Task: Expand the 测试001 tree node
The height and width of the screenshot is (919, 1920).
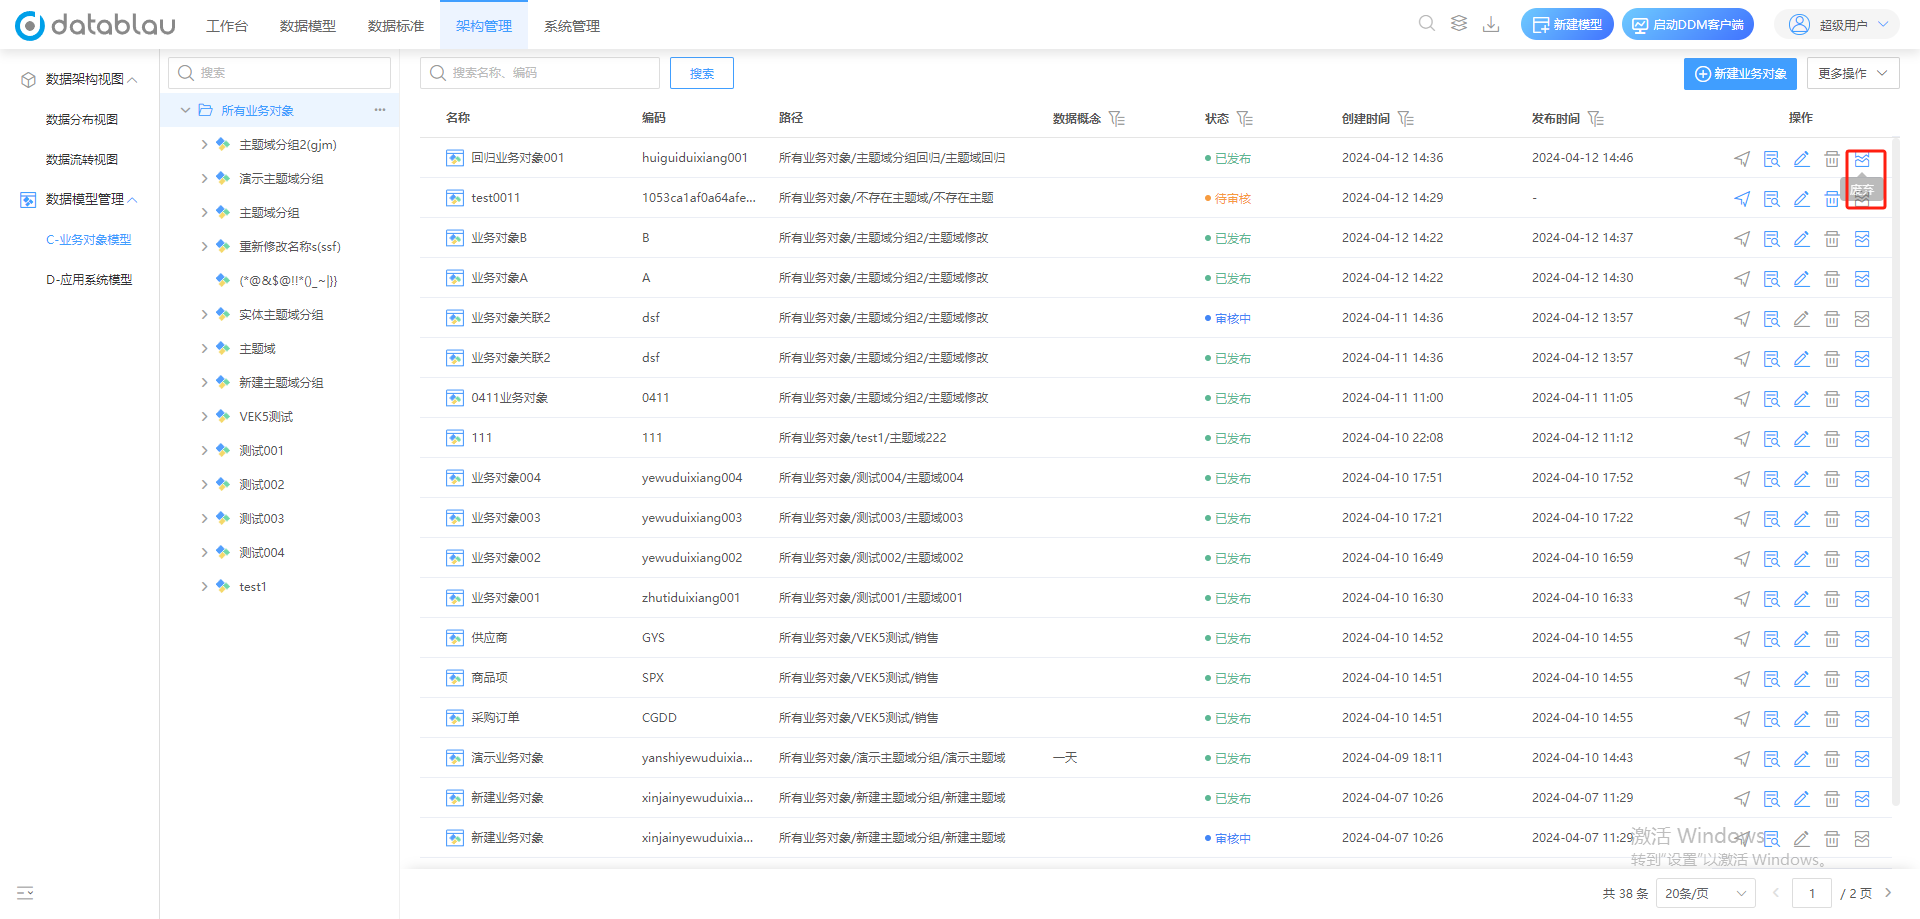Action: click(204, 451)
